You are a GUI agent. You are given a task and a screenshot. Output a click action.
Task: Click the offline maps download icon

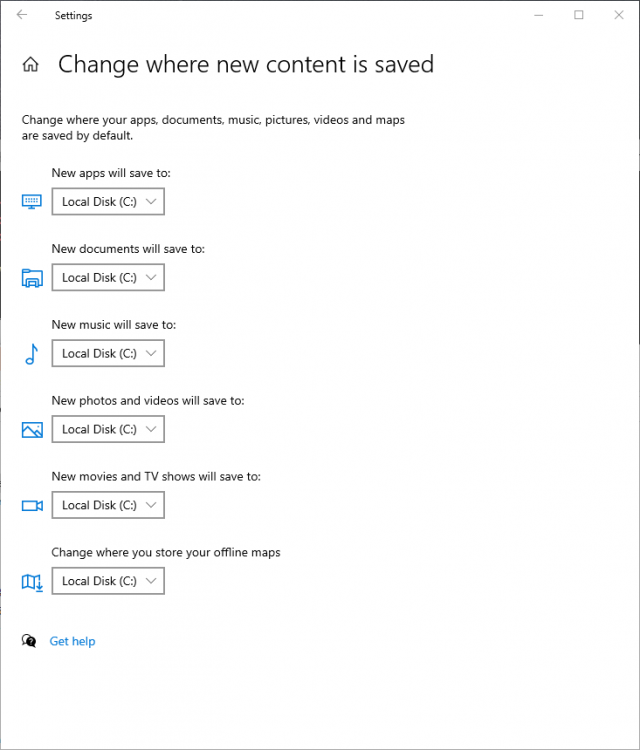32,582
